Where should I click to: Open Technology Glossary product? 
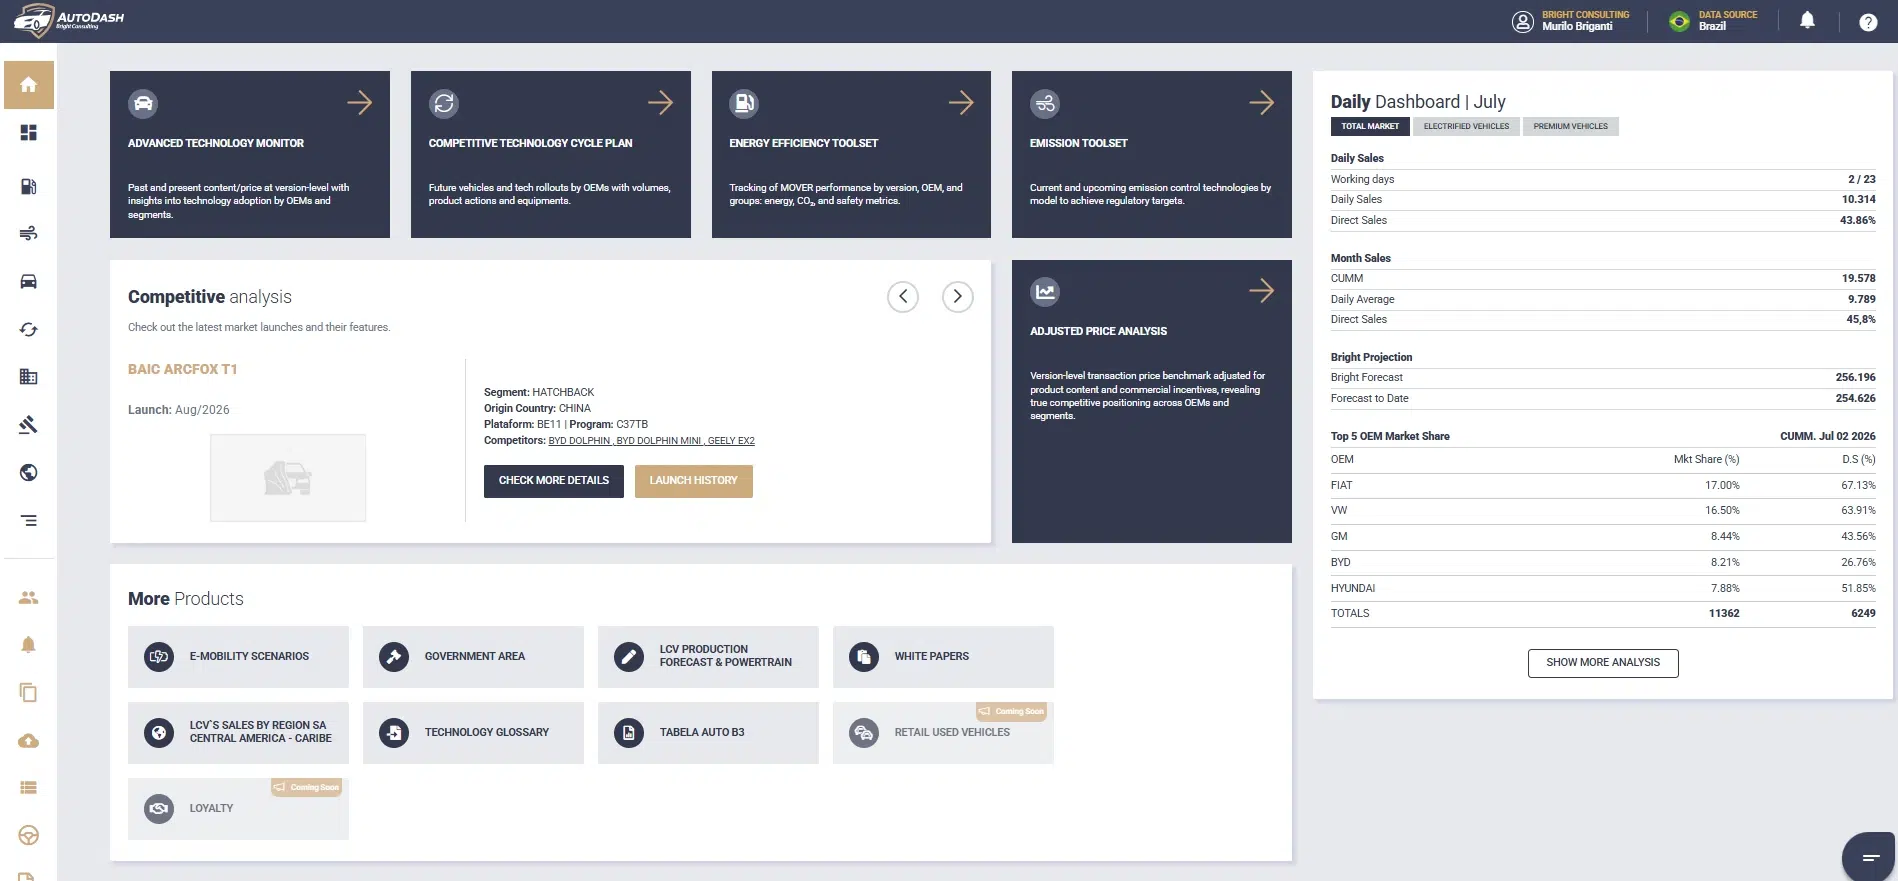coord(473,733)
